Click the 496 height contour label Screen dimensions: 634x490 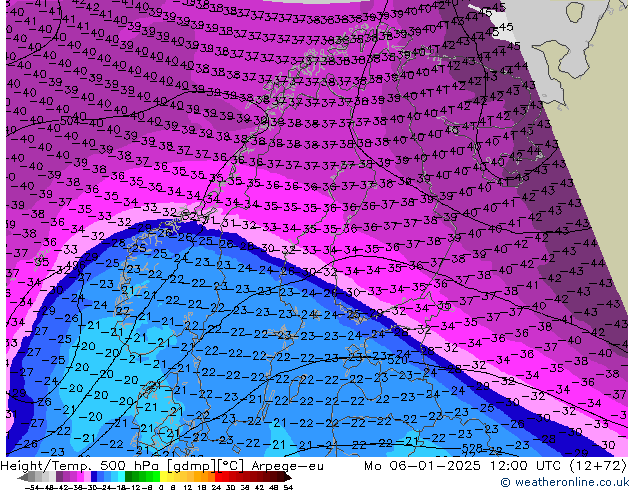click(75, 265)
